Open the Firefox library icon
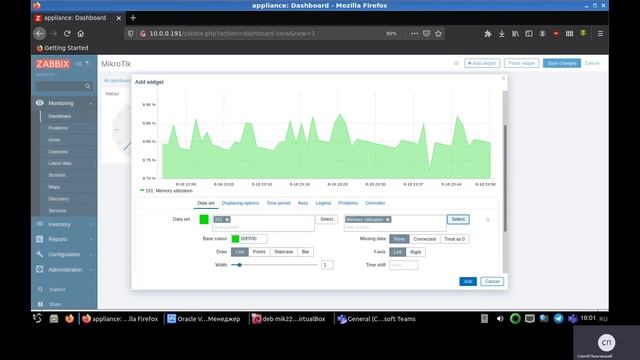 click(516, 33)
